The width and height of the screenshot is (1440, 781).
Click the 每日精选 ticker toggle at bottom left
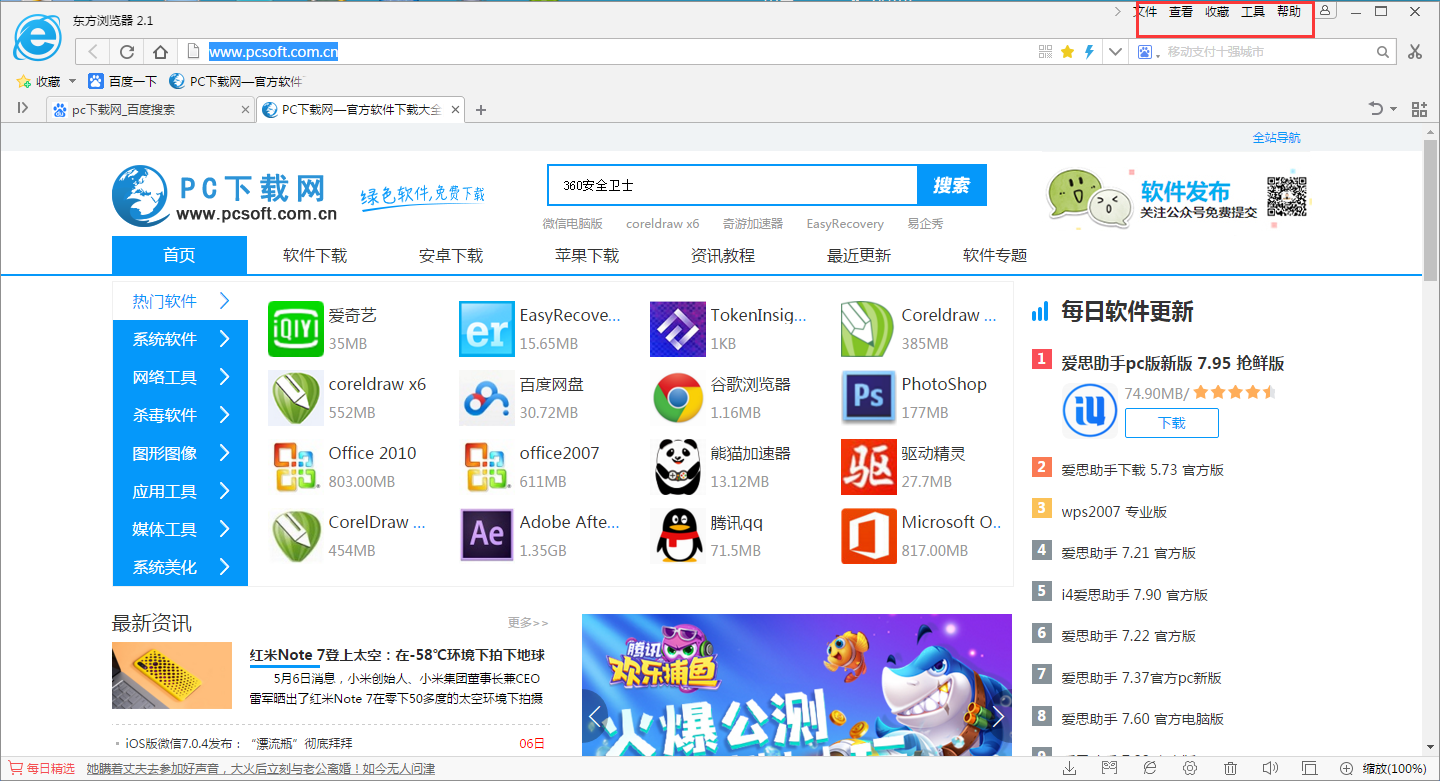point(39,769)
